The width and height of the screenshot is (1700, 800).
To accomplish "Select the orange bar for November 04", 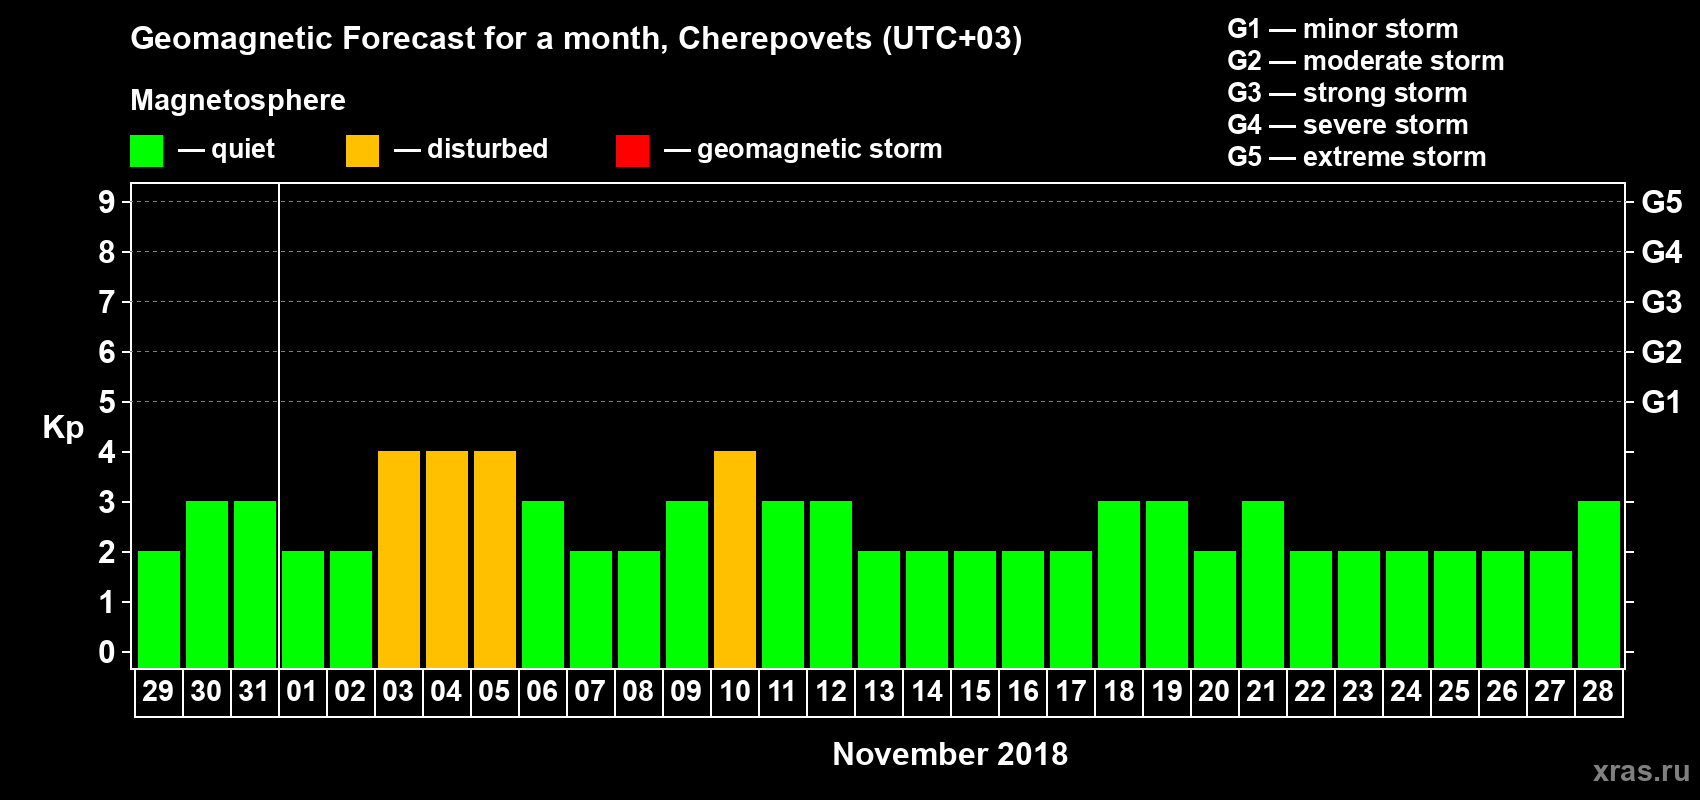I will point(447,560).
